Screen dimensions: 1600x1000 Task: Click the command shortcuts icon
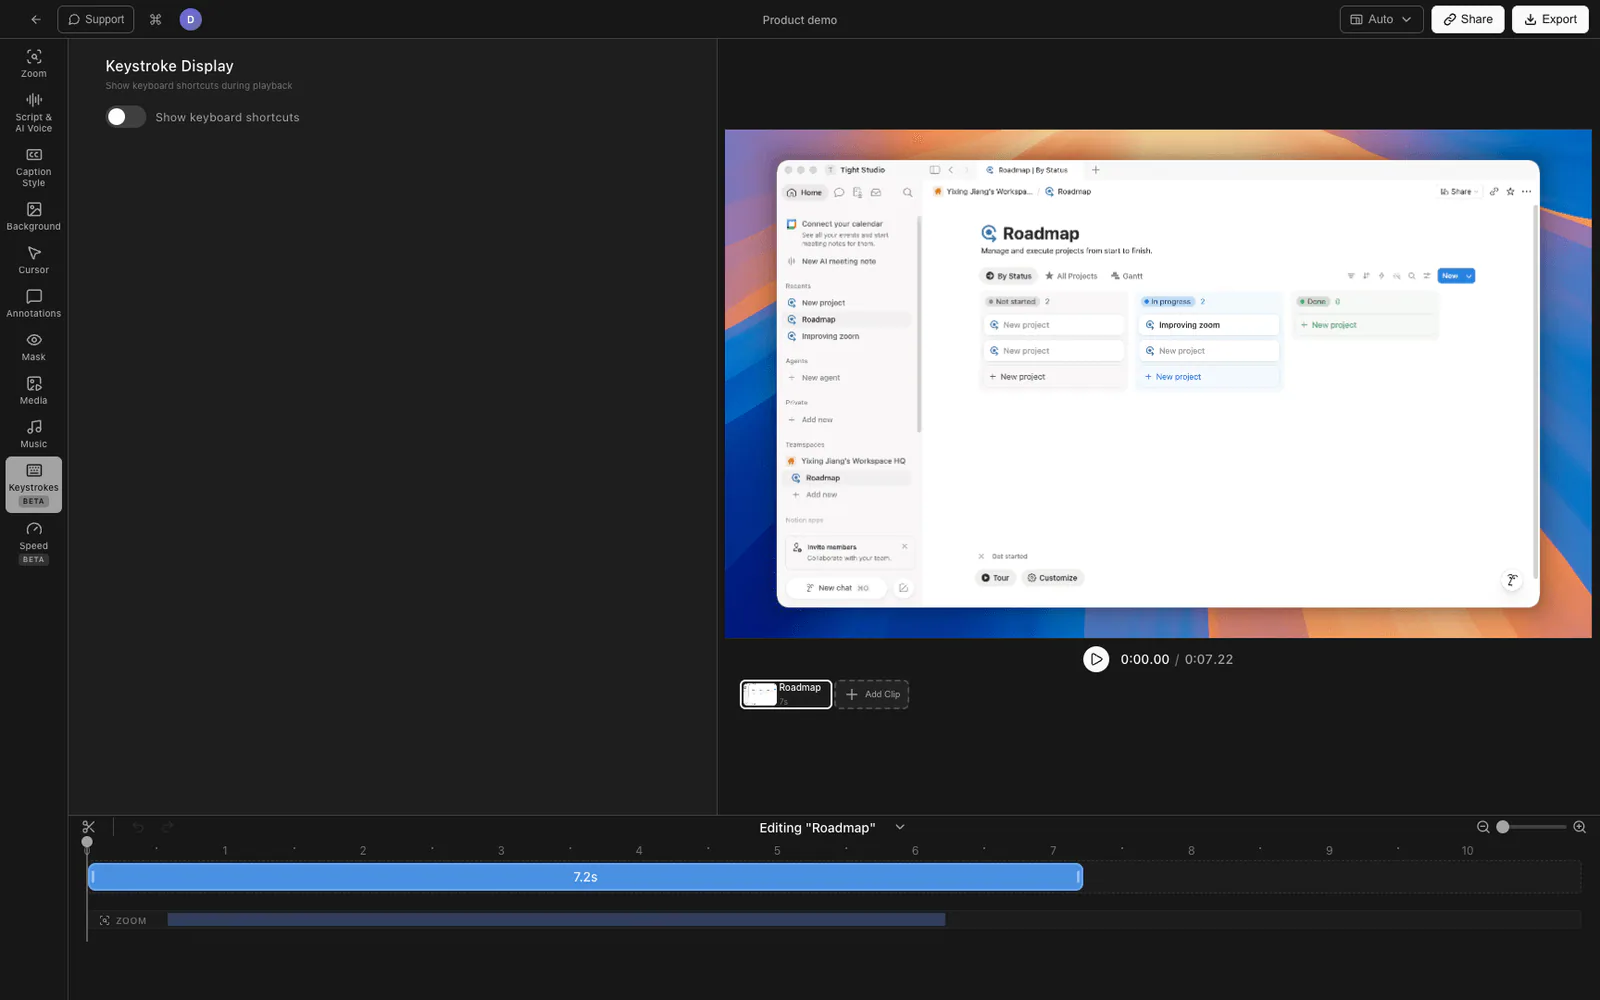point(155,19)
